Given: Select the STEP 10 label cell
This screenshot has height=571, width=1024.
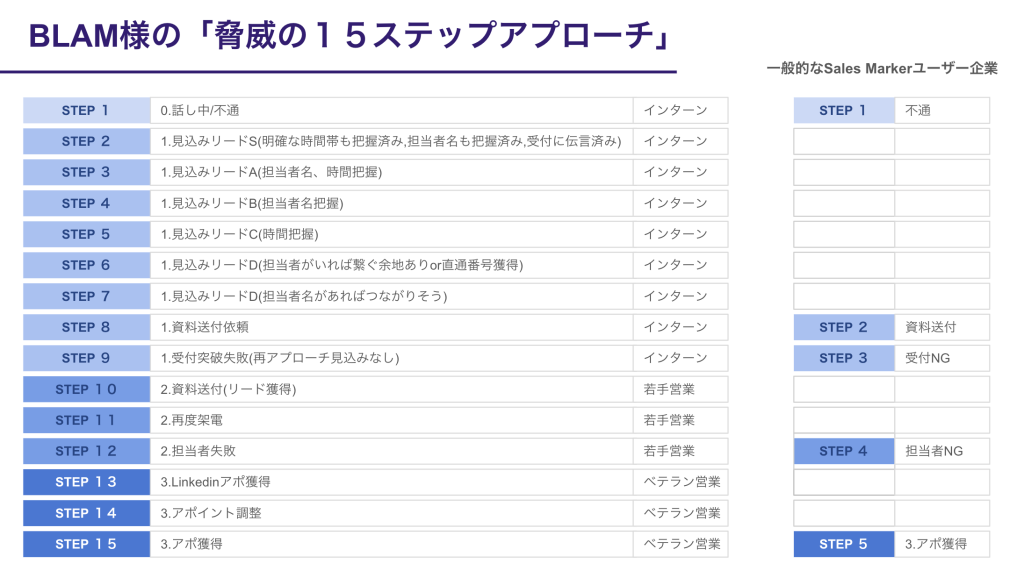Looking at the screenshot, I should pyautogui.click(x=86, y=389).
